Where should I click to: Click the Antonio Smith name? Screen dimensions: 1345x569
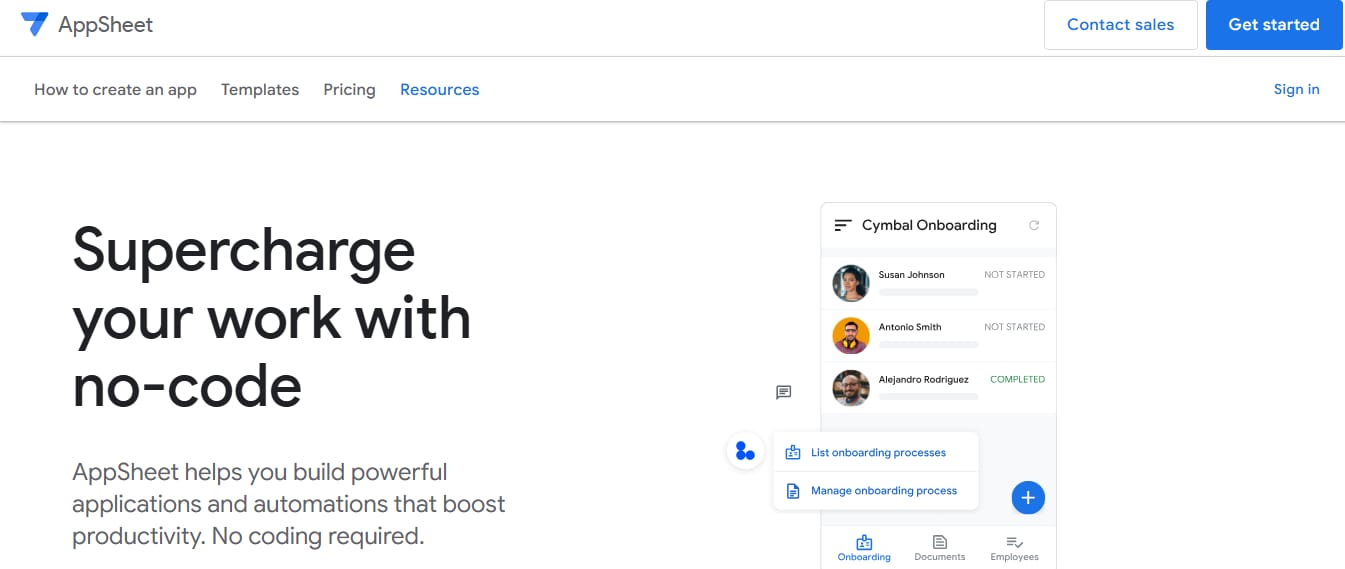[x=909, y=327]
